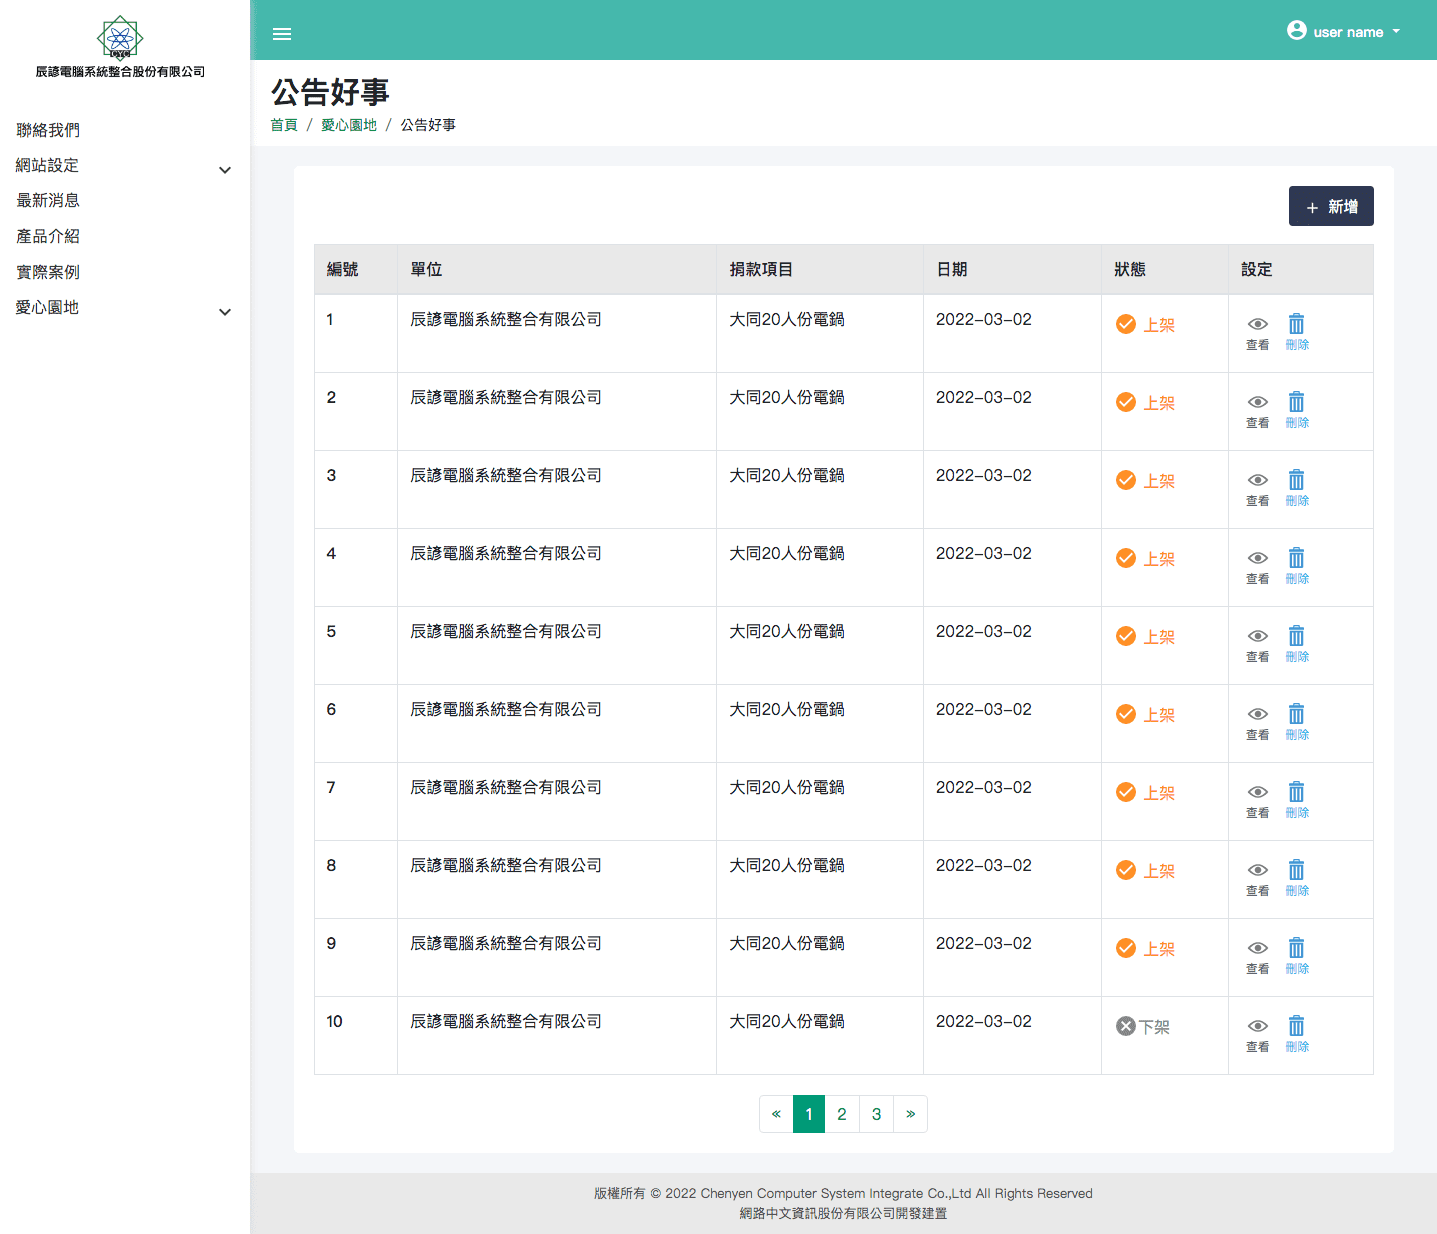The height and width of the screenshot is (1234, 1437).
Task: Toggle 上架 status of row 2
Action: (x=1145, y=402)
